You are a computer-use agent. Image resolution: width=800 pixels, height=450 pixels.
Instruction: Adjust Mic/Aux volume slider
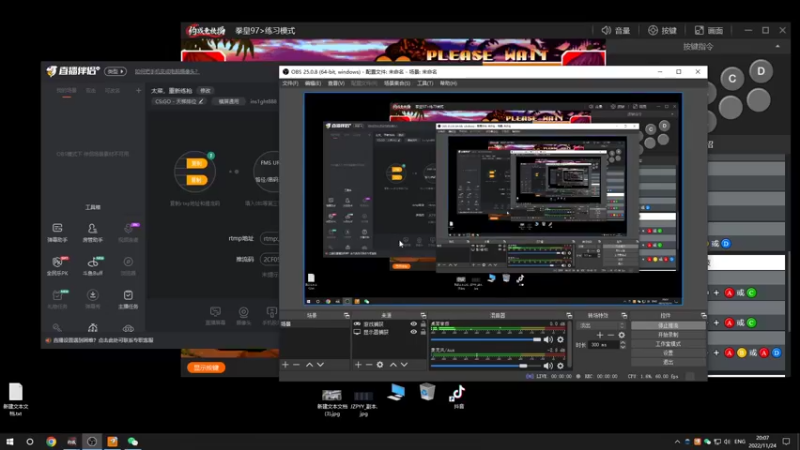coord(486,365)
